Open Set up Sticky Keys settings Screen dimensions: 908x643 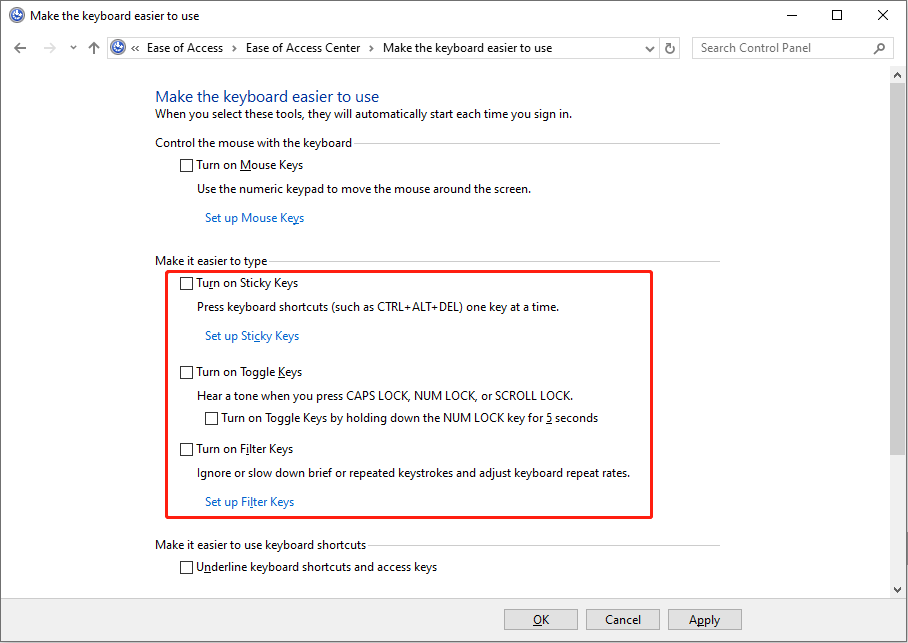pos(252,335)
